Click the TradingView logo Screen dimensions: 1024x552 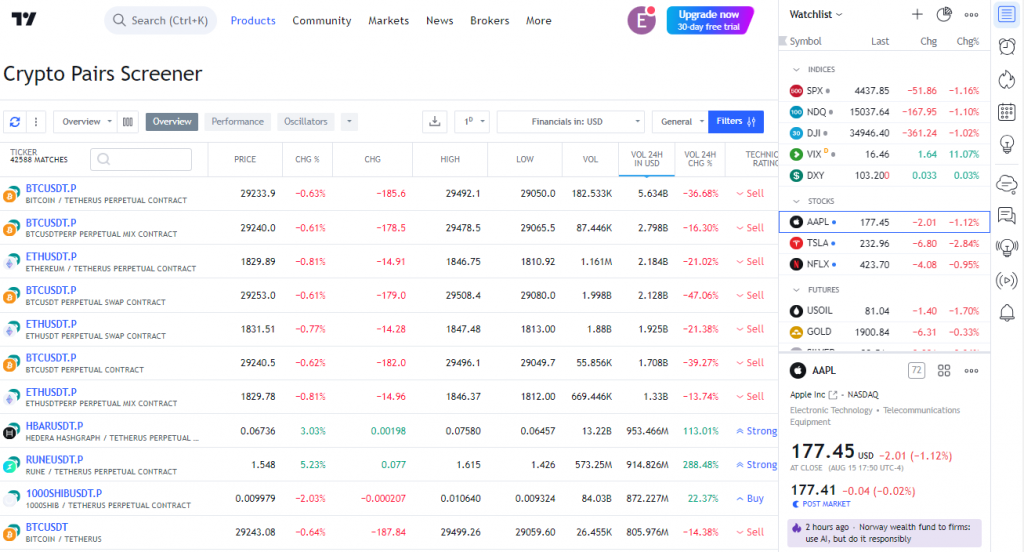coord(24,20)
